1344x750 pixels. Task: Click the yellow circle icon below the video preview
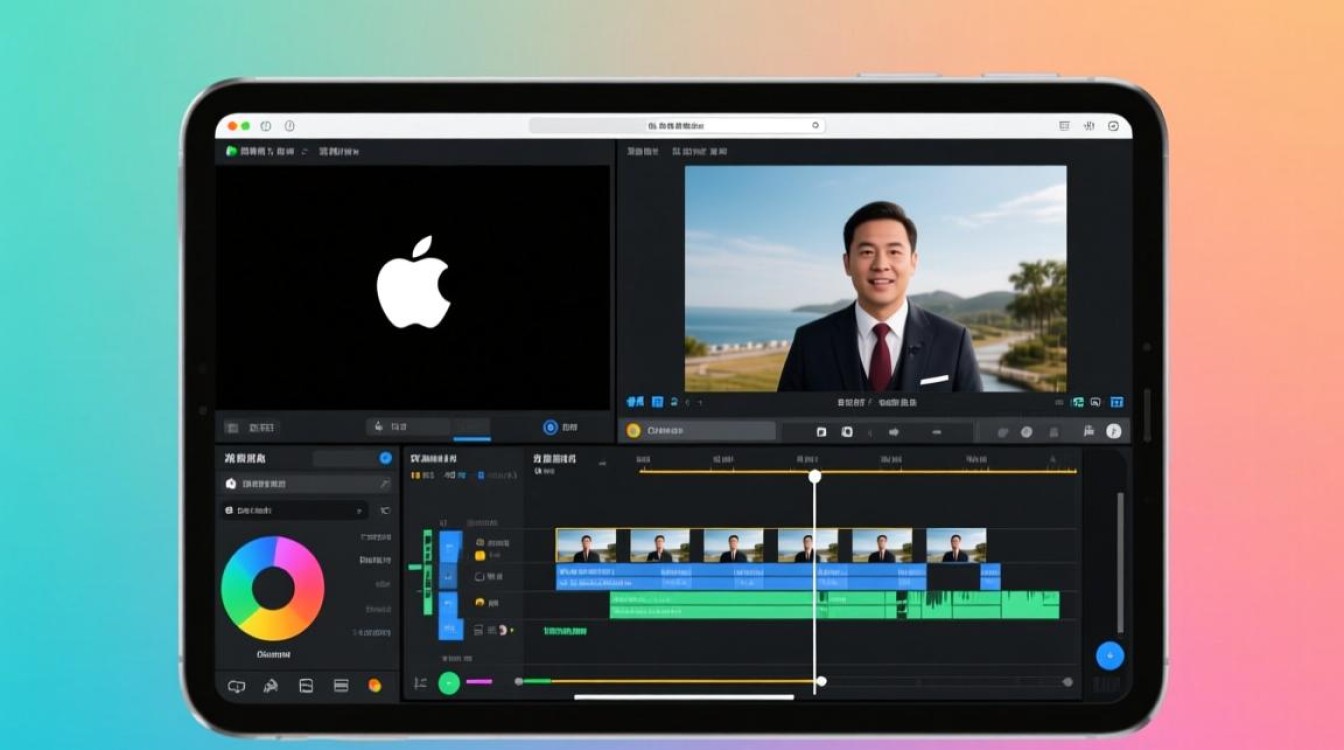tap(633, 431)
